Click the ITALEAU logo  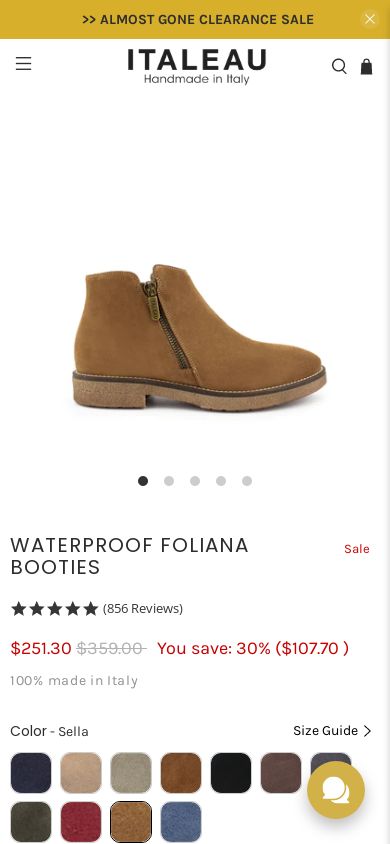(x=196, y=67)
